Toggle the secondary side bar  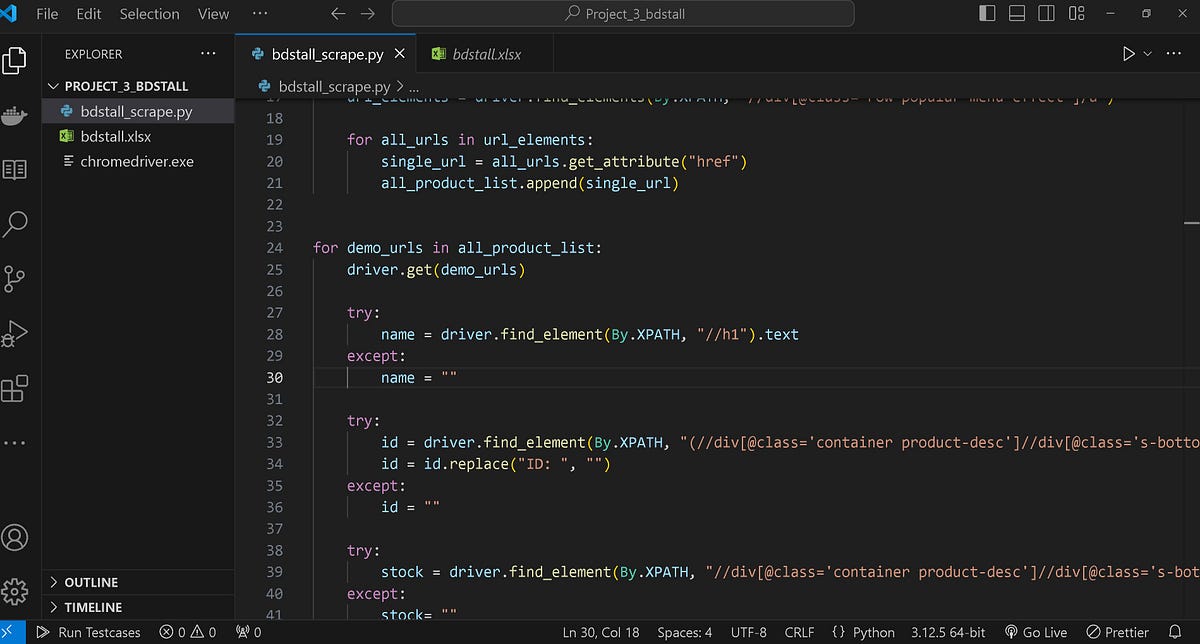pyautogui.click(x=1046, y=13)
